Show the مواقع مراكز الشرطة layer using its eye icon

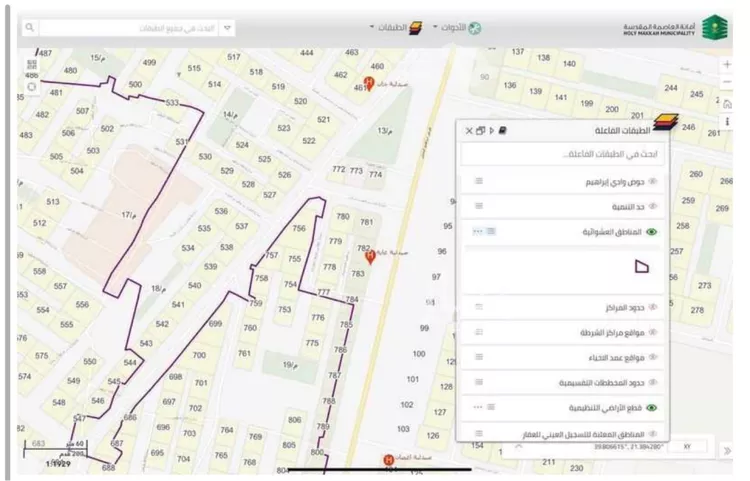pos(652,332)
